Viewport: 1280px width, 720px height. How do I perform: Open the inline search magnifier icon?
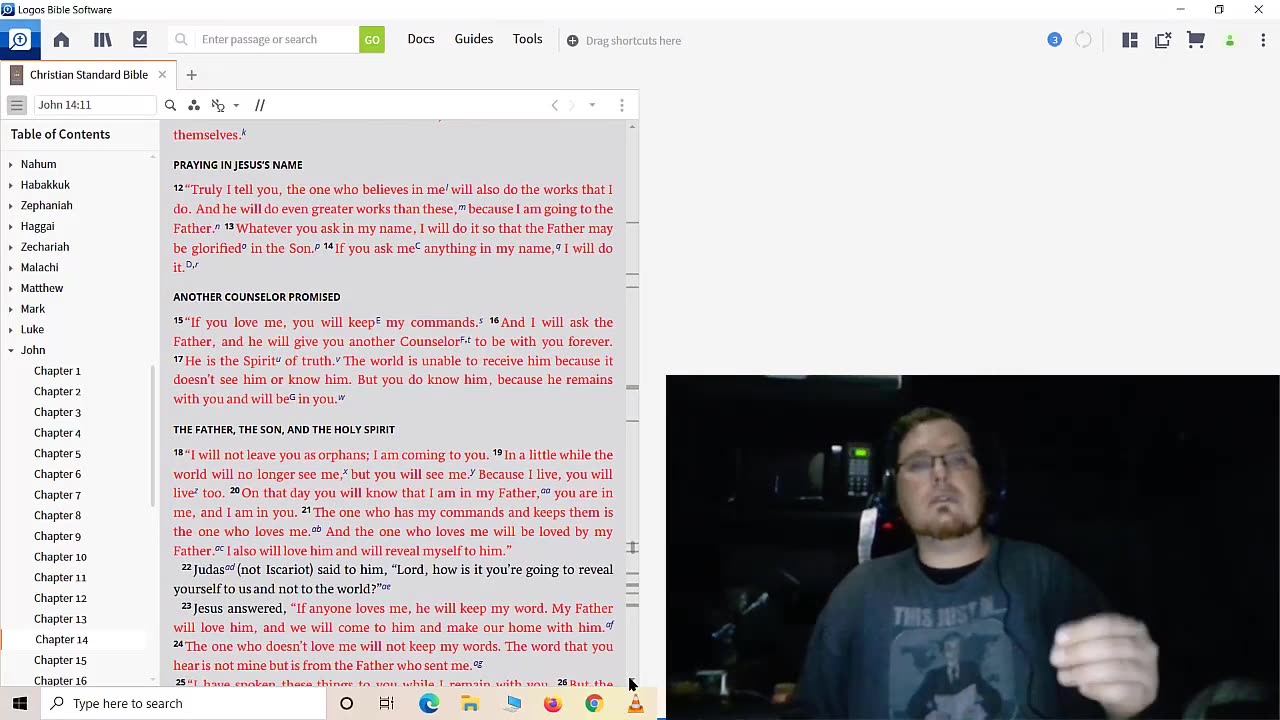170,105
